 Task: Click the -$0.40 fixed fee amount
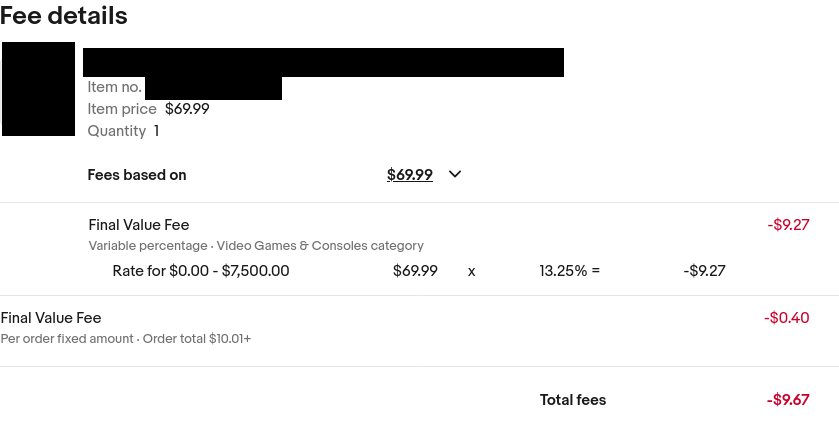click(x=787, y=318)
